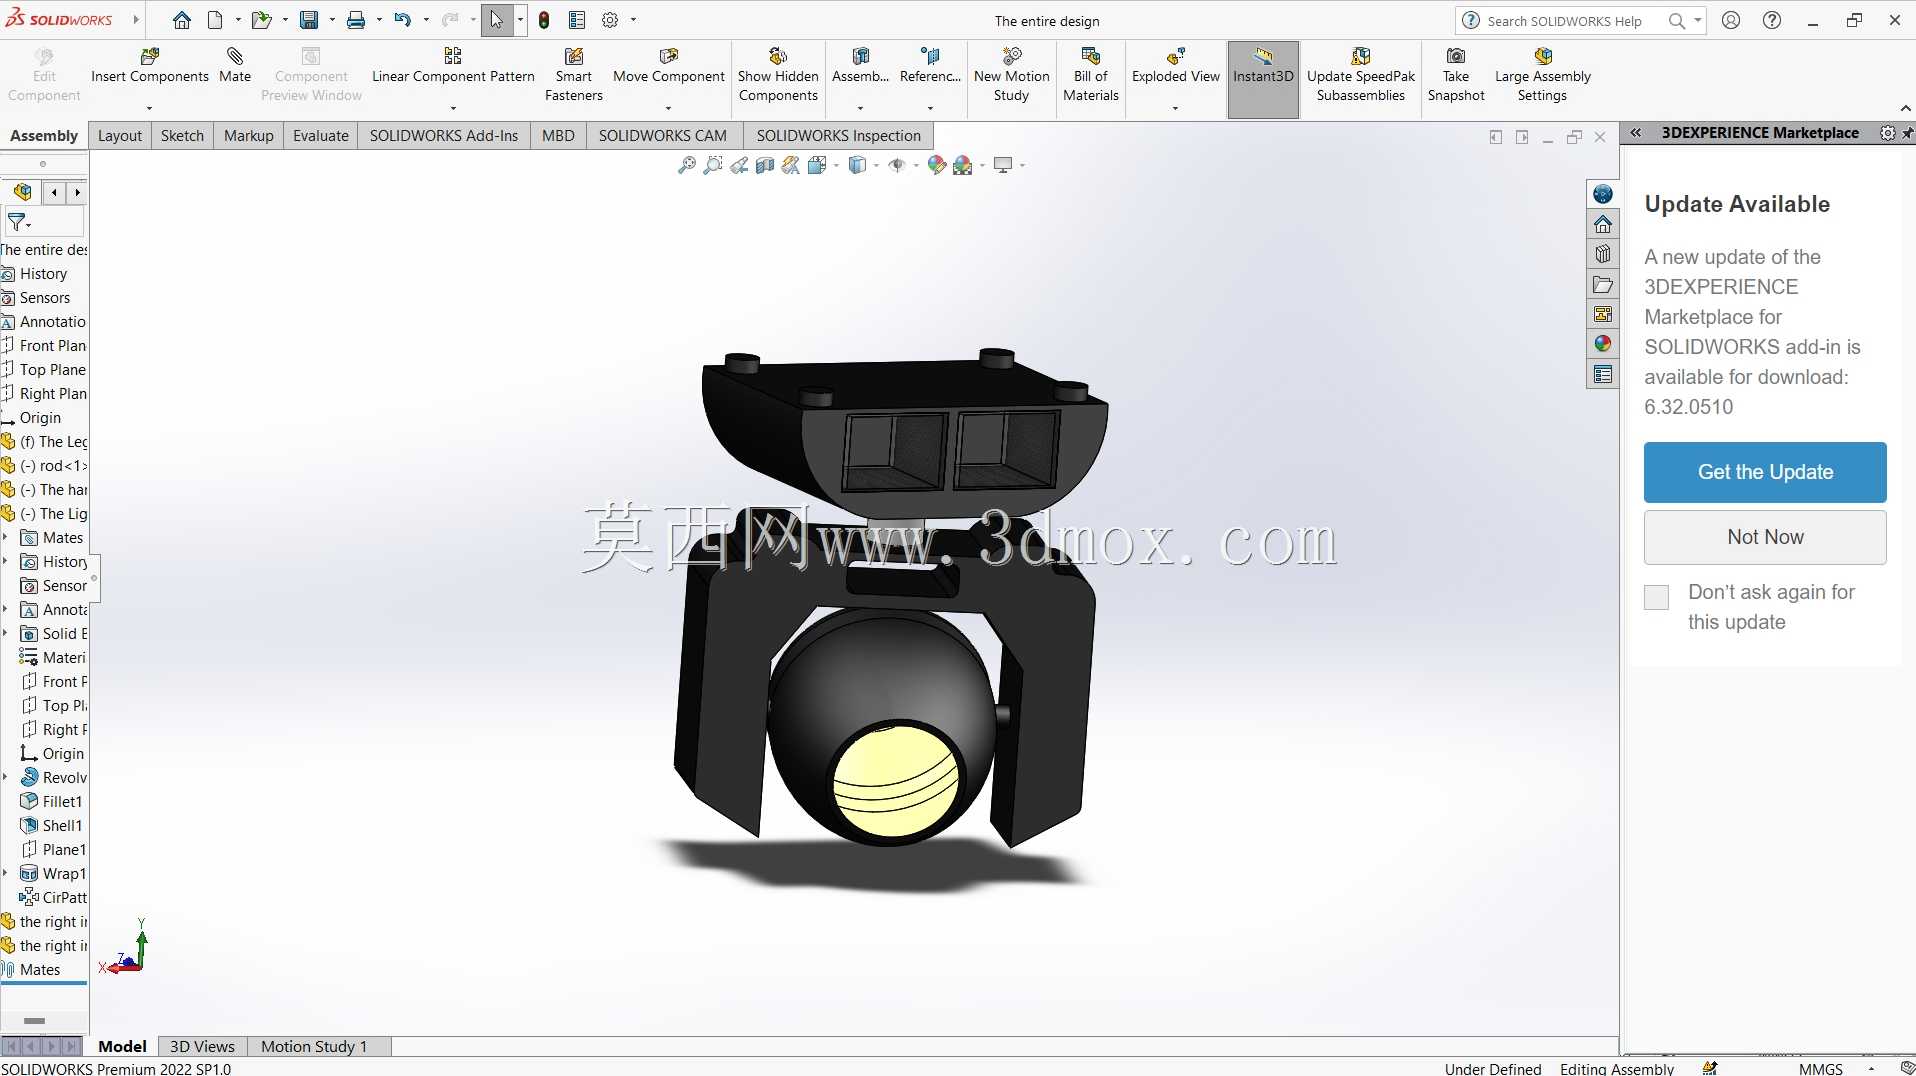This screenshot has height=1076, width=1916.
Task: Open Marketplace panel settings gear
Action: click(x=1887, y=133)
